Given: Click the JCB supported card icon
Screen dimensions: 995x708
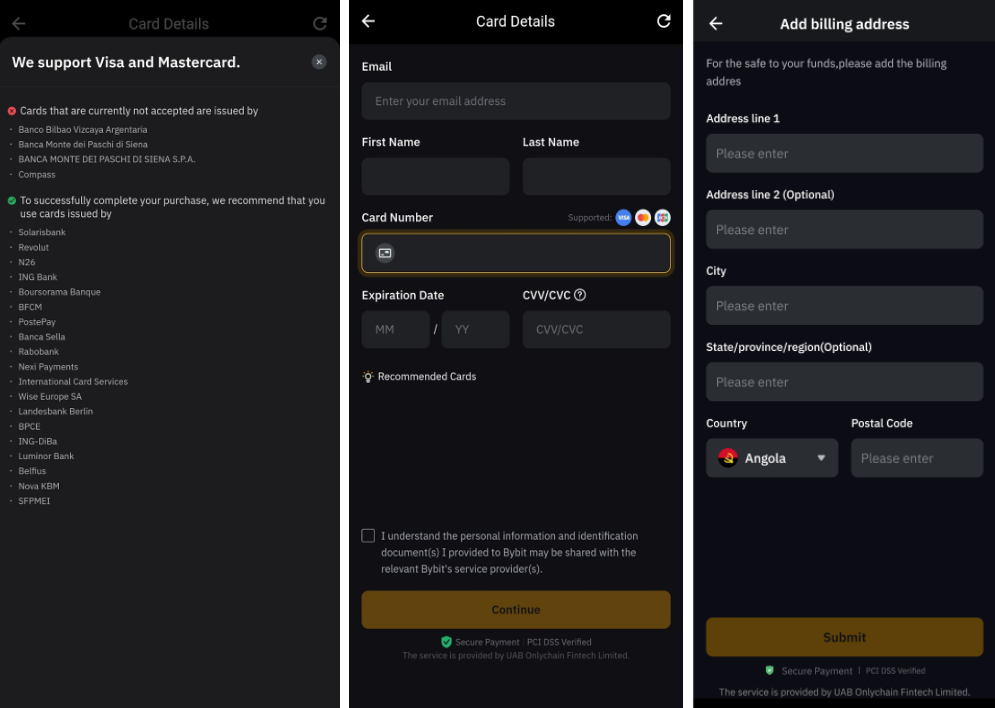Looking at the screenshot, I should click(x=662, y=218).
